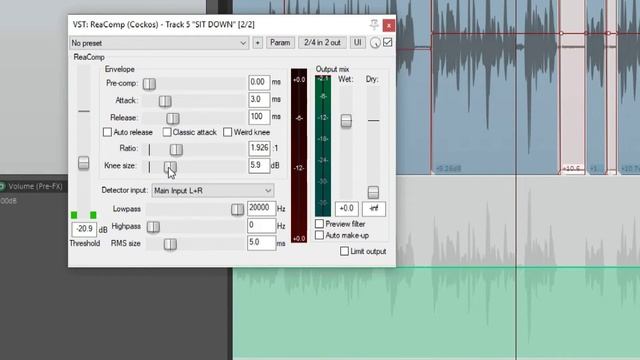The width and height of the screenshot is (640, 360).
Task: Click the gain reduction meter
Action: pyautogui.click(x=299, y=156)
